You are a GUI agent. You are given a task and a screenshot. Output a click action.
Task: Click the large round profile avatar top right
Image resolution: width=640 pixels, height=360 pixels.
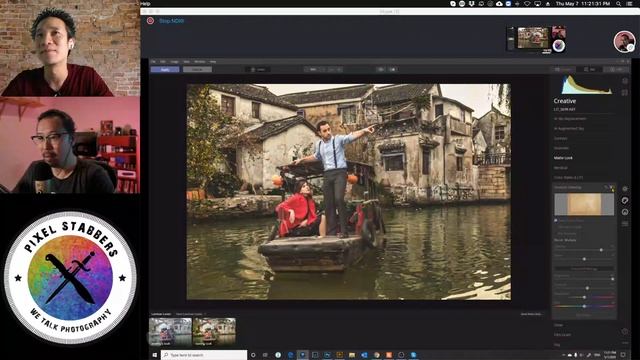pyautogui.click(x=624, y=41)
